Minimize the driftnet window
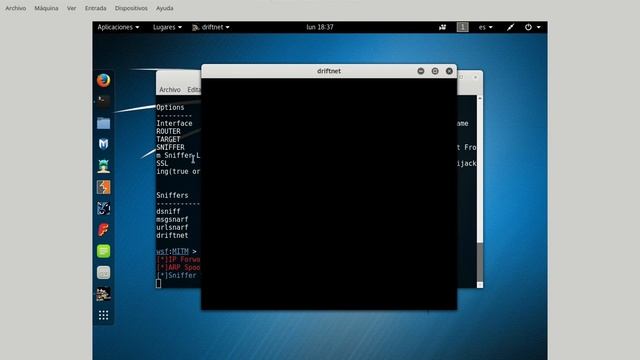The image size is (640, 360). (x=421, y=71)
